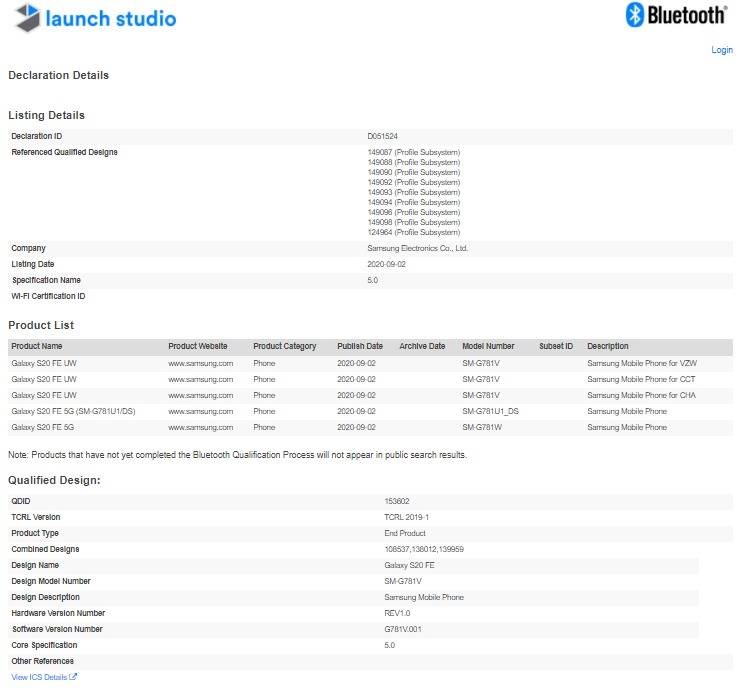Open the View ICS Details link

[39, 677]
